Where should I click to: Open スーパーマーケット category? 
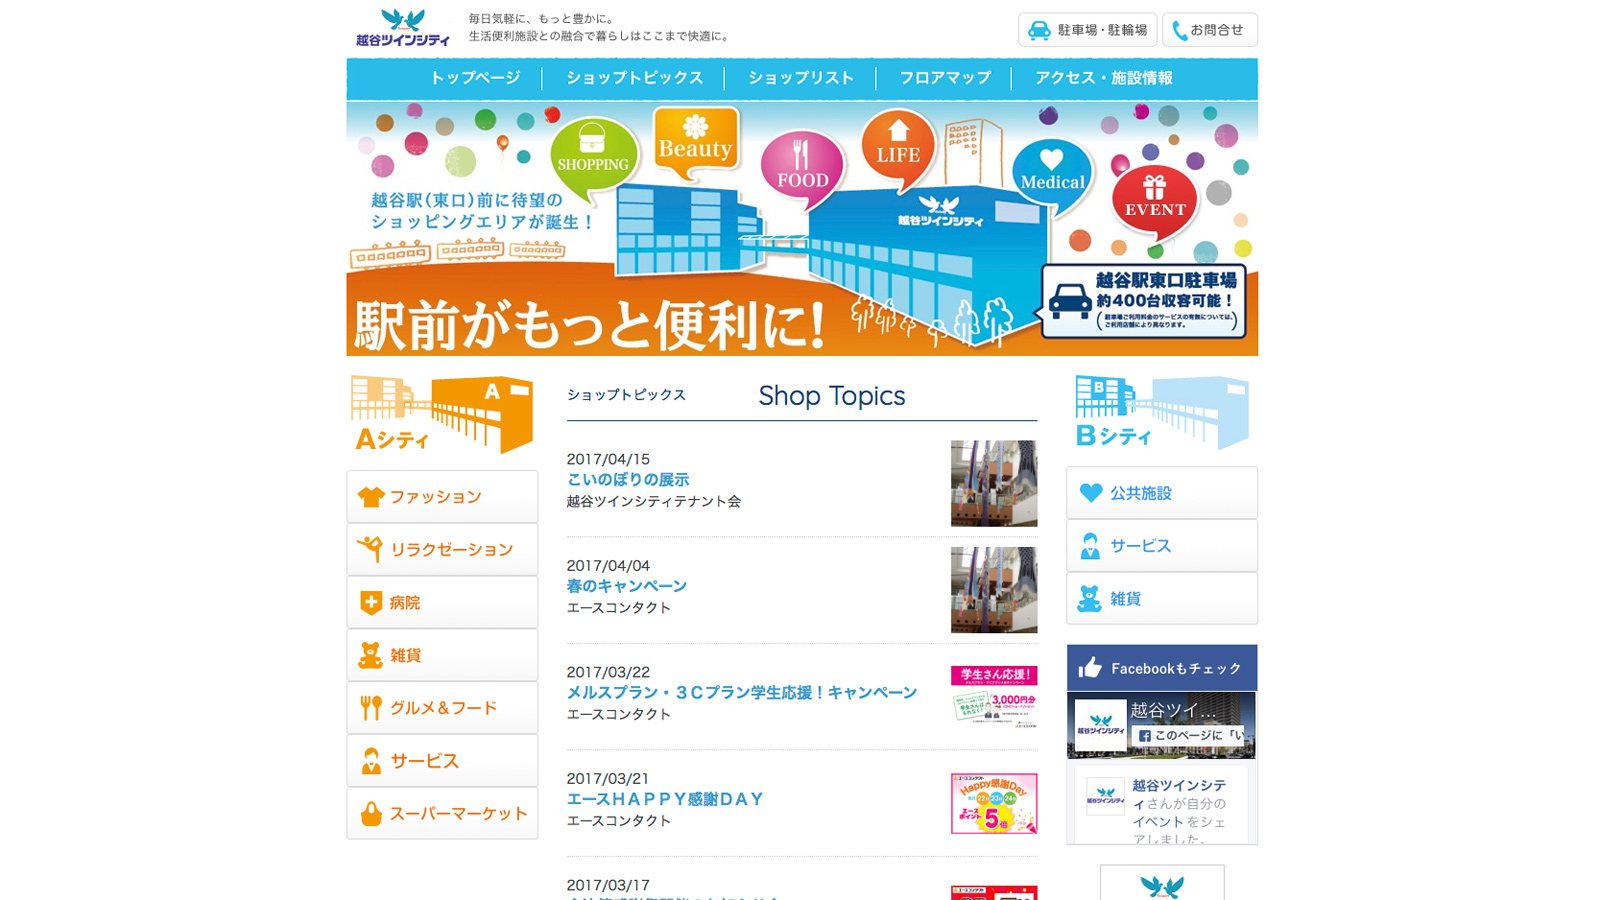pos(442,813)
